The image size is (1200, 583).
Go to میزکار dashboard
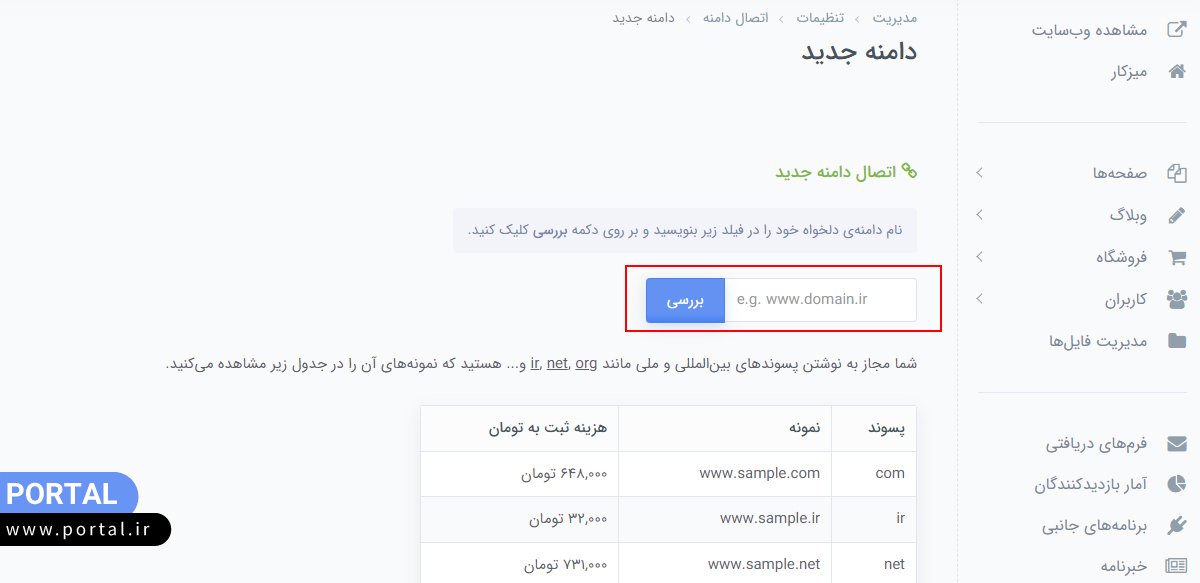click(x=1129, y=72)
